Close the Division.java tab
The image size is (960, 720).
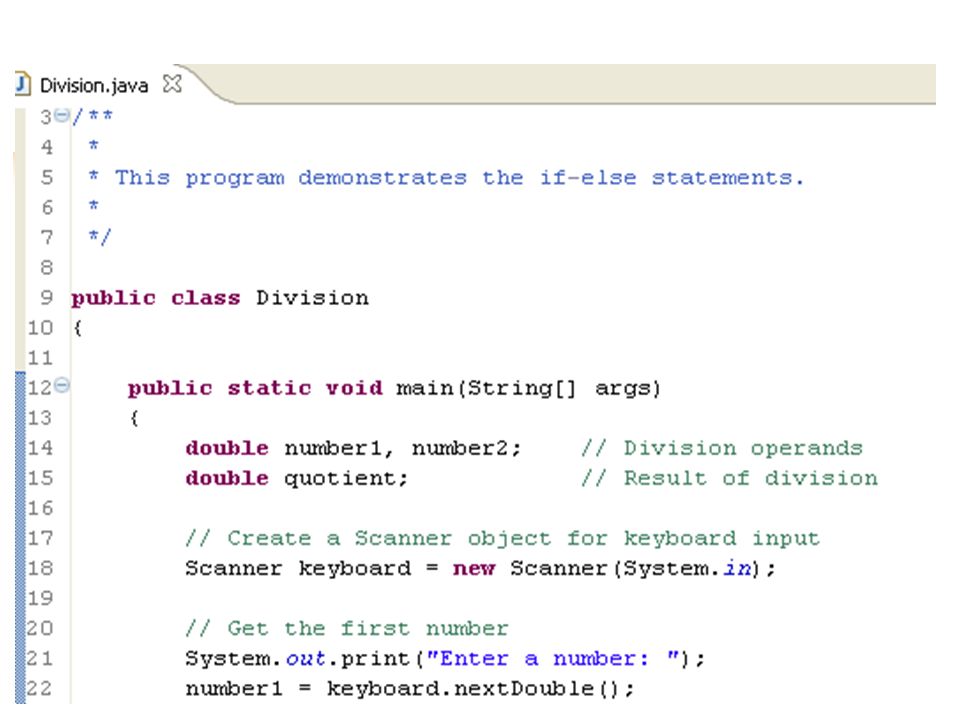[172, 83]
